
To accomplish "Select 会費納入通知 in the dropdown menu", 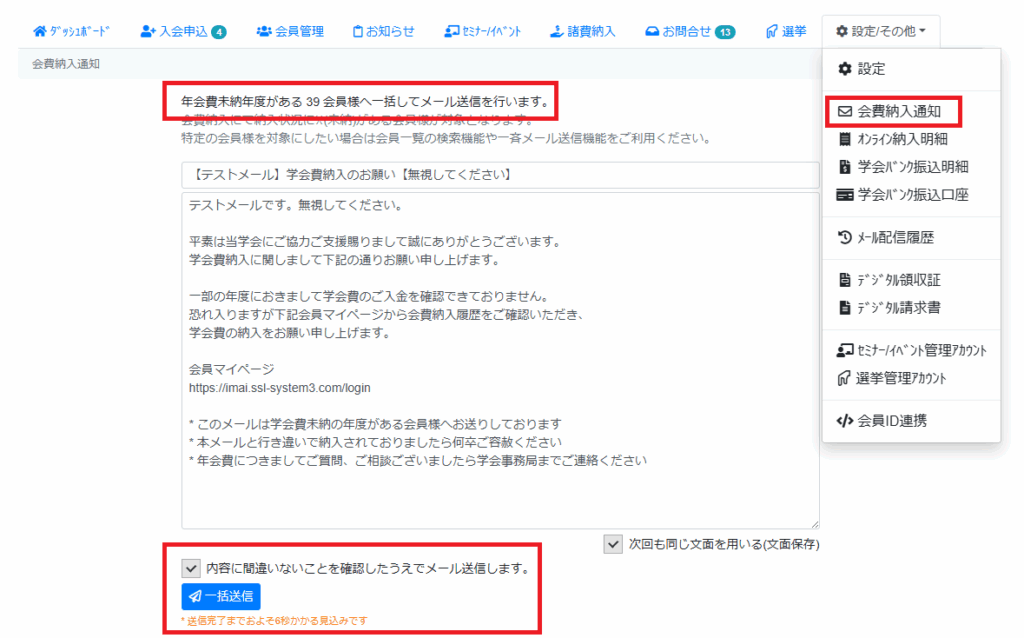I will [898, 111].
